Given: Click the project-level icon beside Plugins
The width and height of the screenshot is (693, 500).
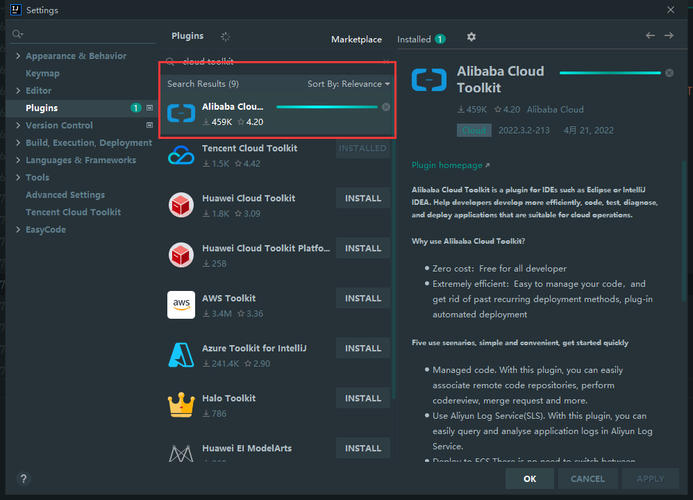Looking at the screenshot, I should click(149, 108).
